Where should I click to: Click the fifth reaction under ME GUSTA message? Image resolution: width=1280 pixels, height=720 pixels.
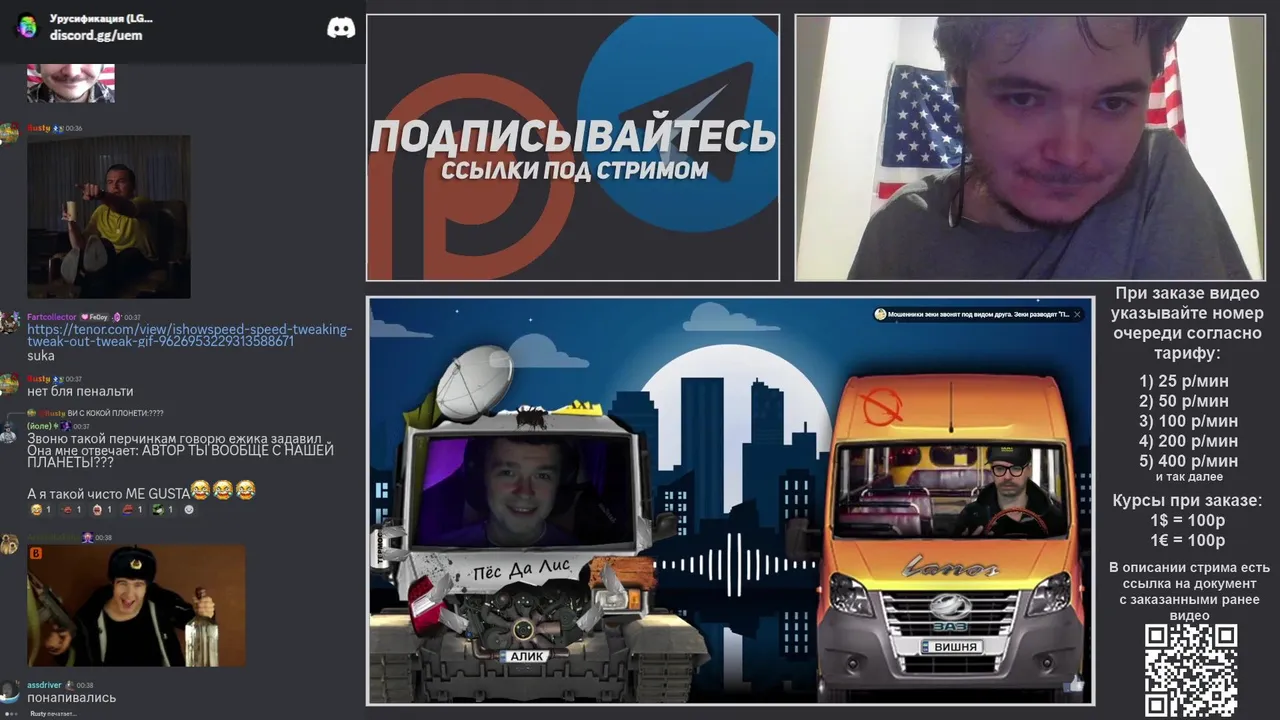click(x=163, y=510)
